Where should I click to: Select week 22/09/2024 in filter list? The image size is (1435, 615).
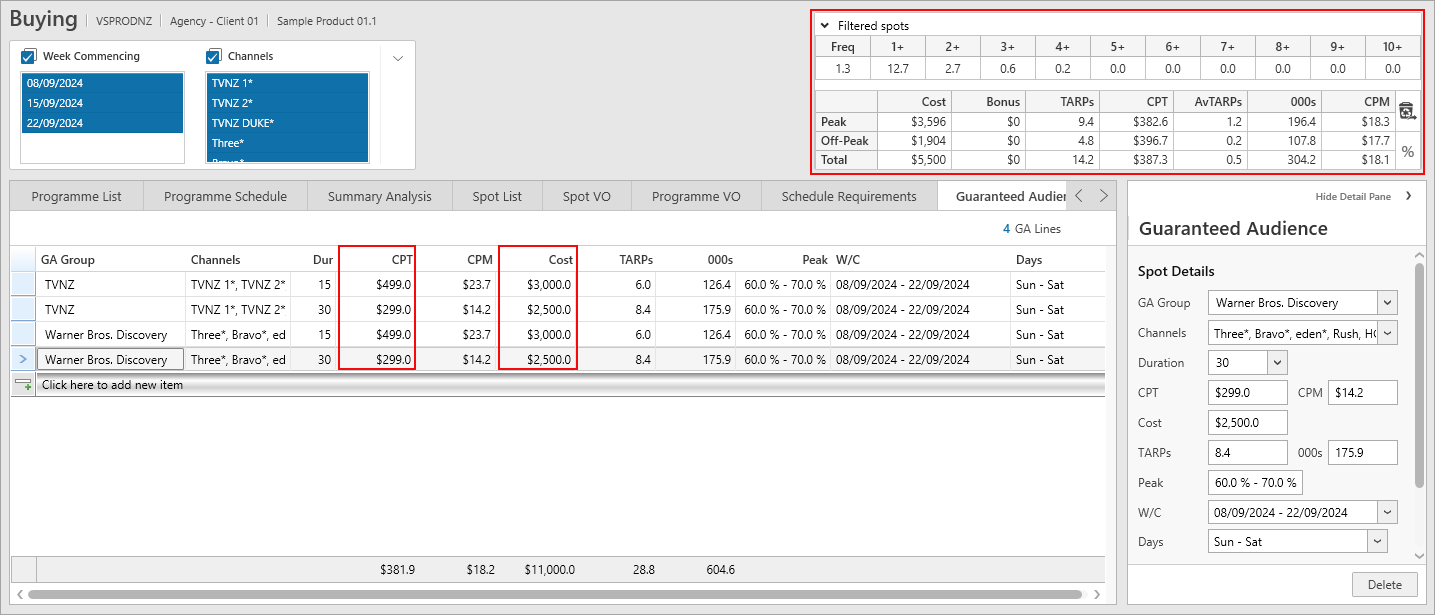click(x=102, y=123)
